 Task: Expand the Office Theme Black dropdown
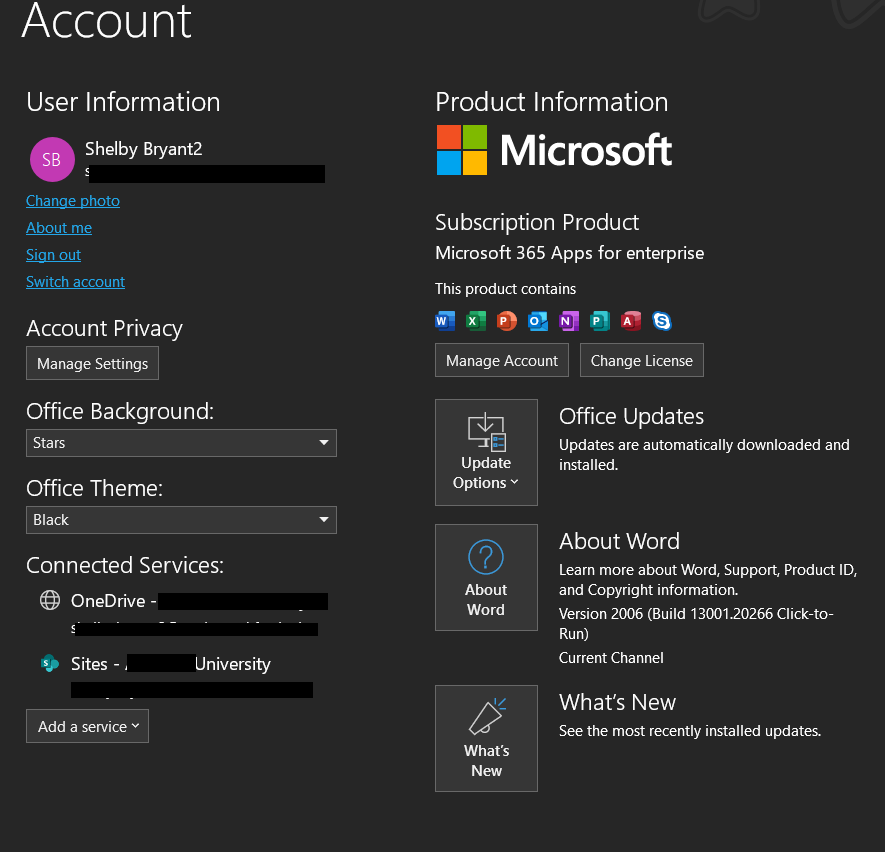coord(181,520)
